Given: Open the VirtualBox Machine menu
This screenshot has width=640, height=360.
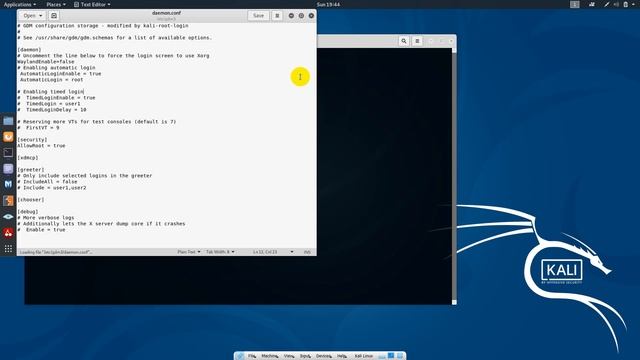Looking at the screenshot, I should tap(269, 356).
